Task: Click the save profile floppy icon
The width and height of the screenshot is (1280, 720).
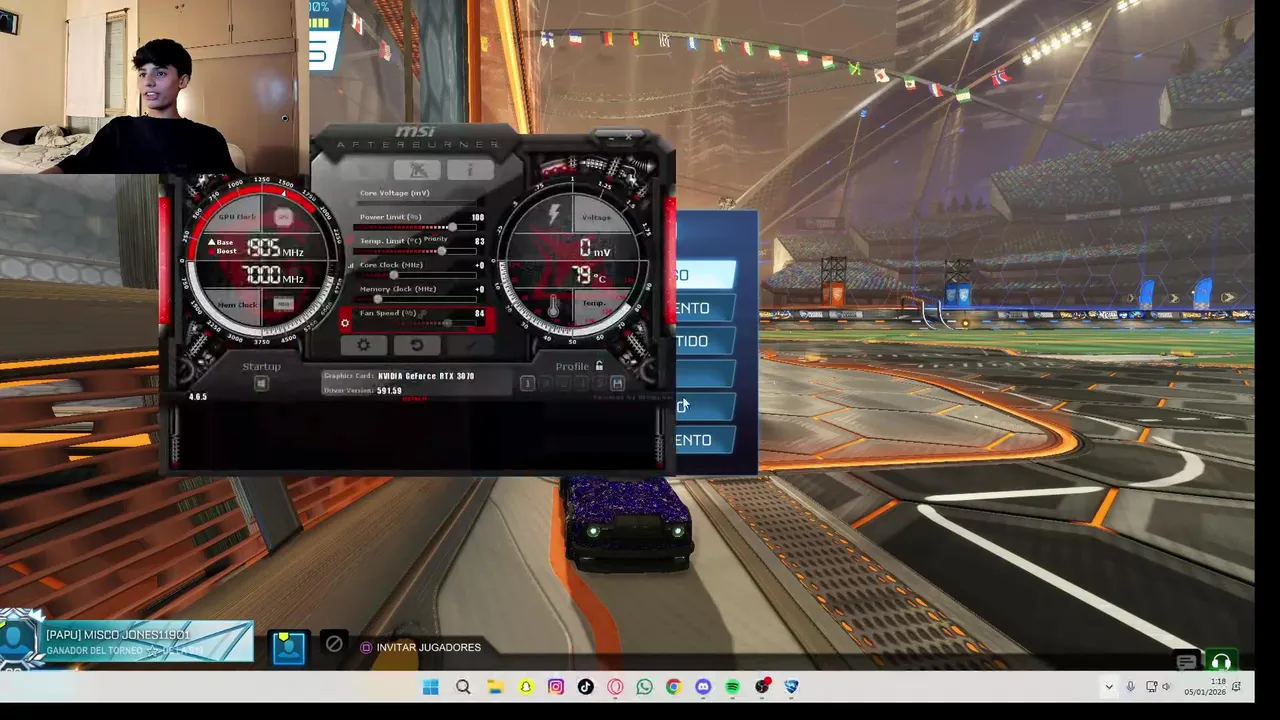Action: (x=617, y=384)
